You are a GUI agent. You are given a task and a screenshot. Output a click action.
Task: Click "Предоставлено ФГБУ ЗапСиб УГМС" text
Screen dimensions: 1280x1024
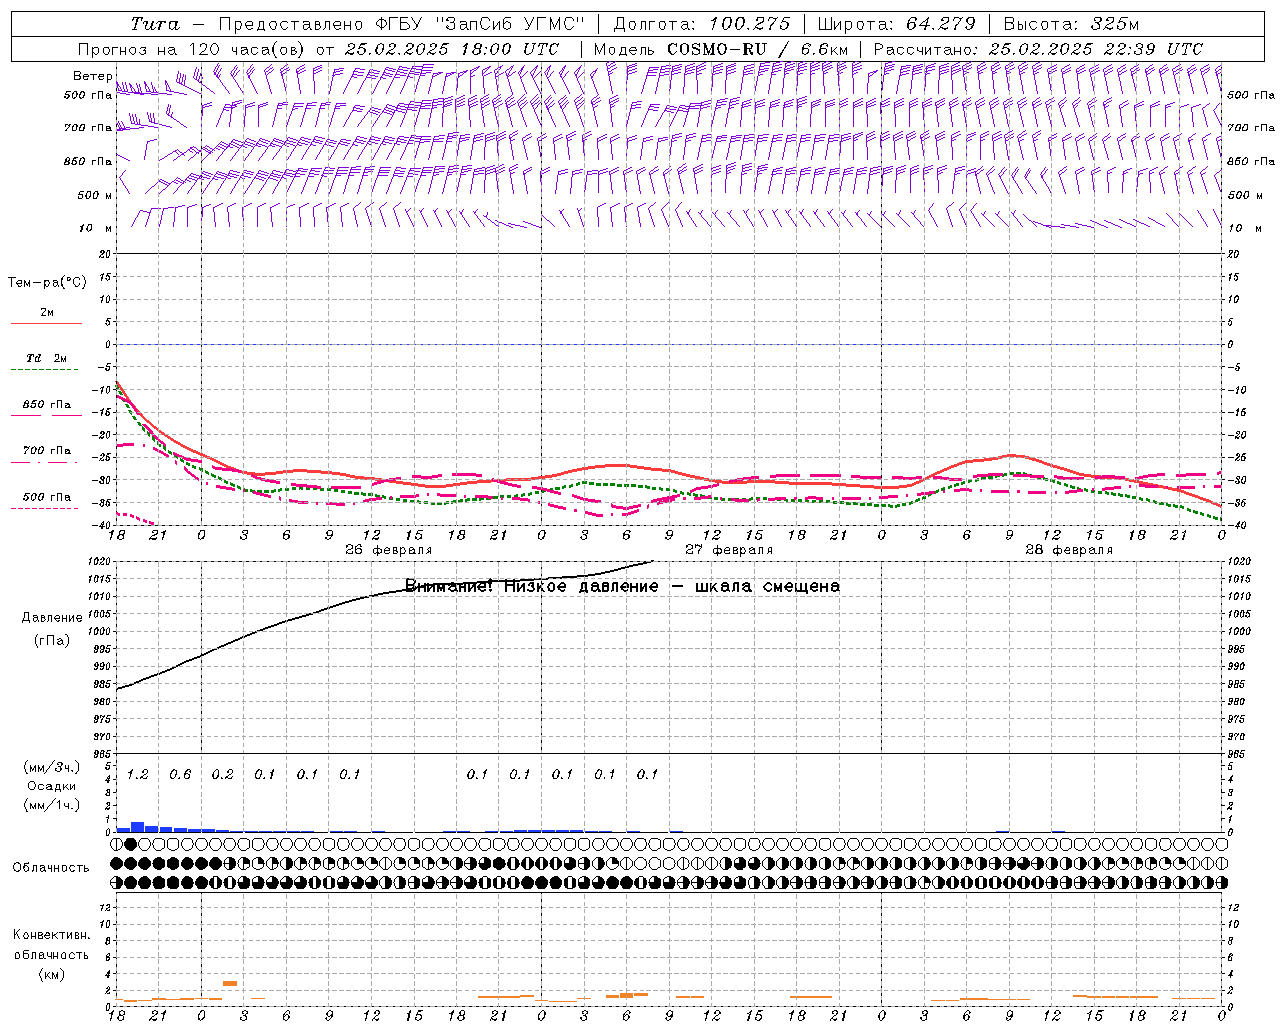tap(401, 24)
